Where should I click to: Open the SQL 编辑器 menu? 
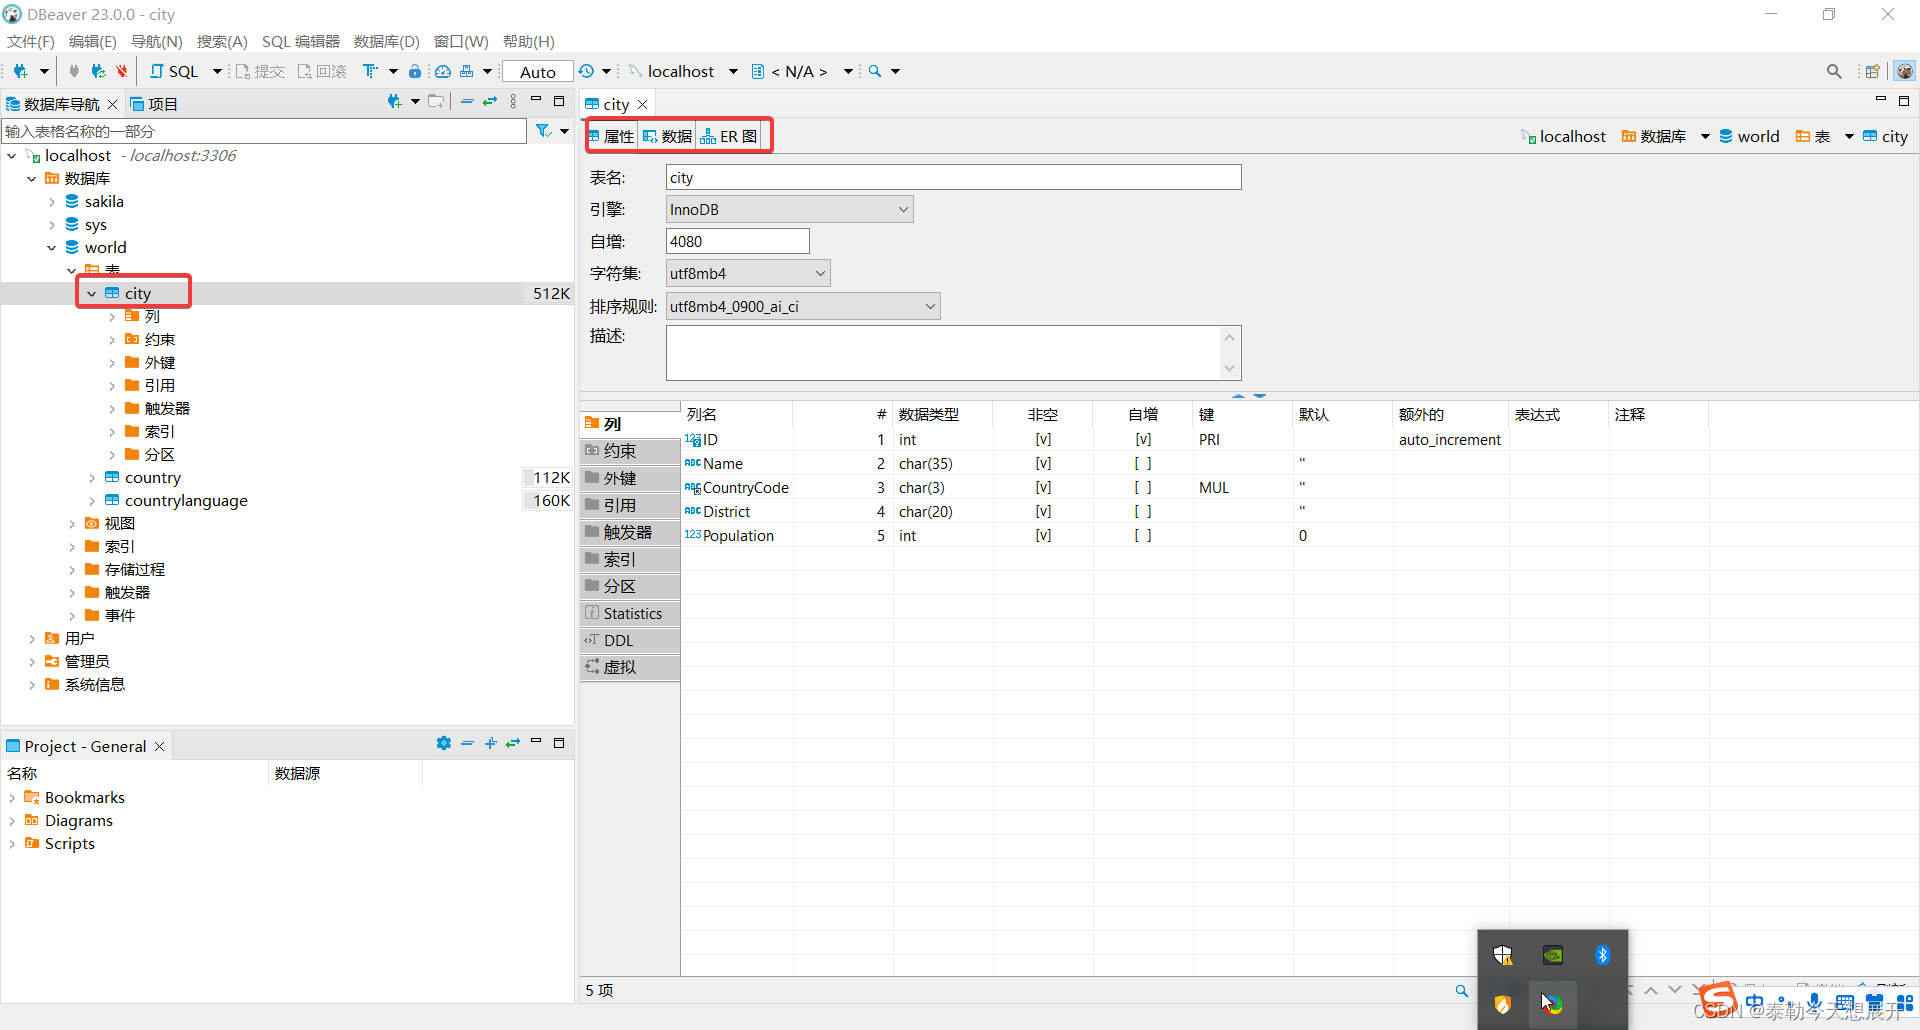(301, 41)
